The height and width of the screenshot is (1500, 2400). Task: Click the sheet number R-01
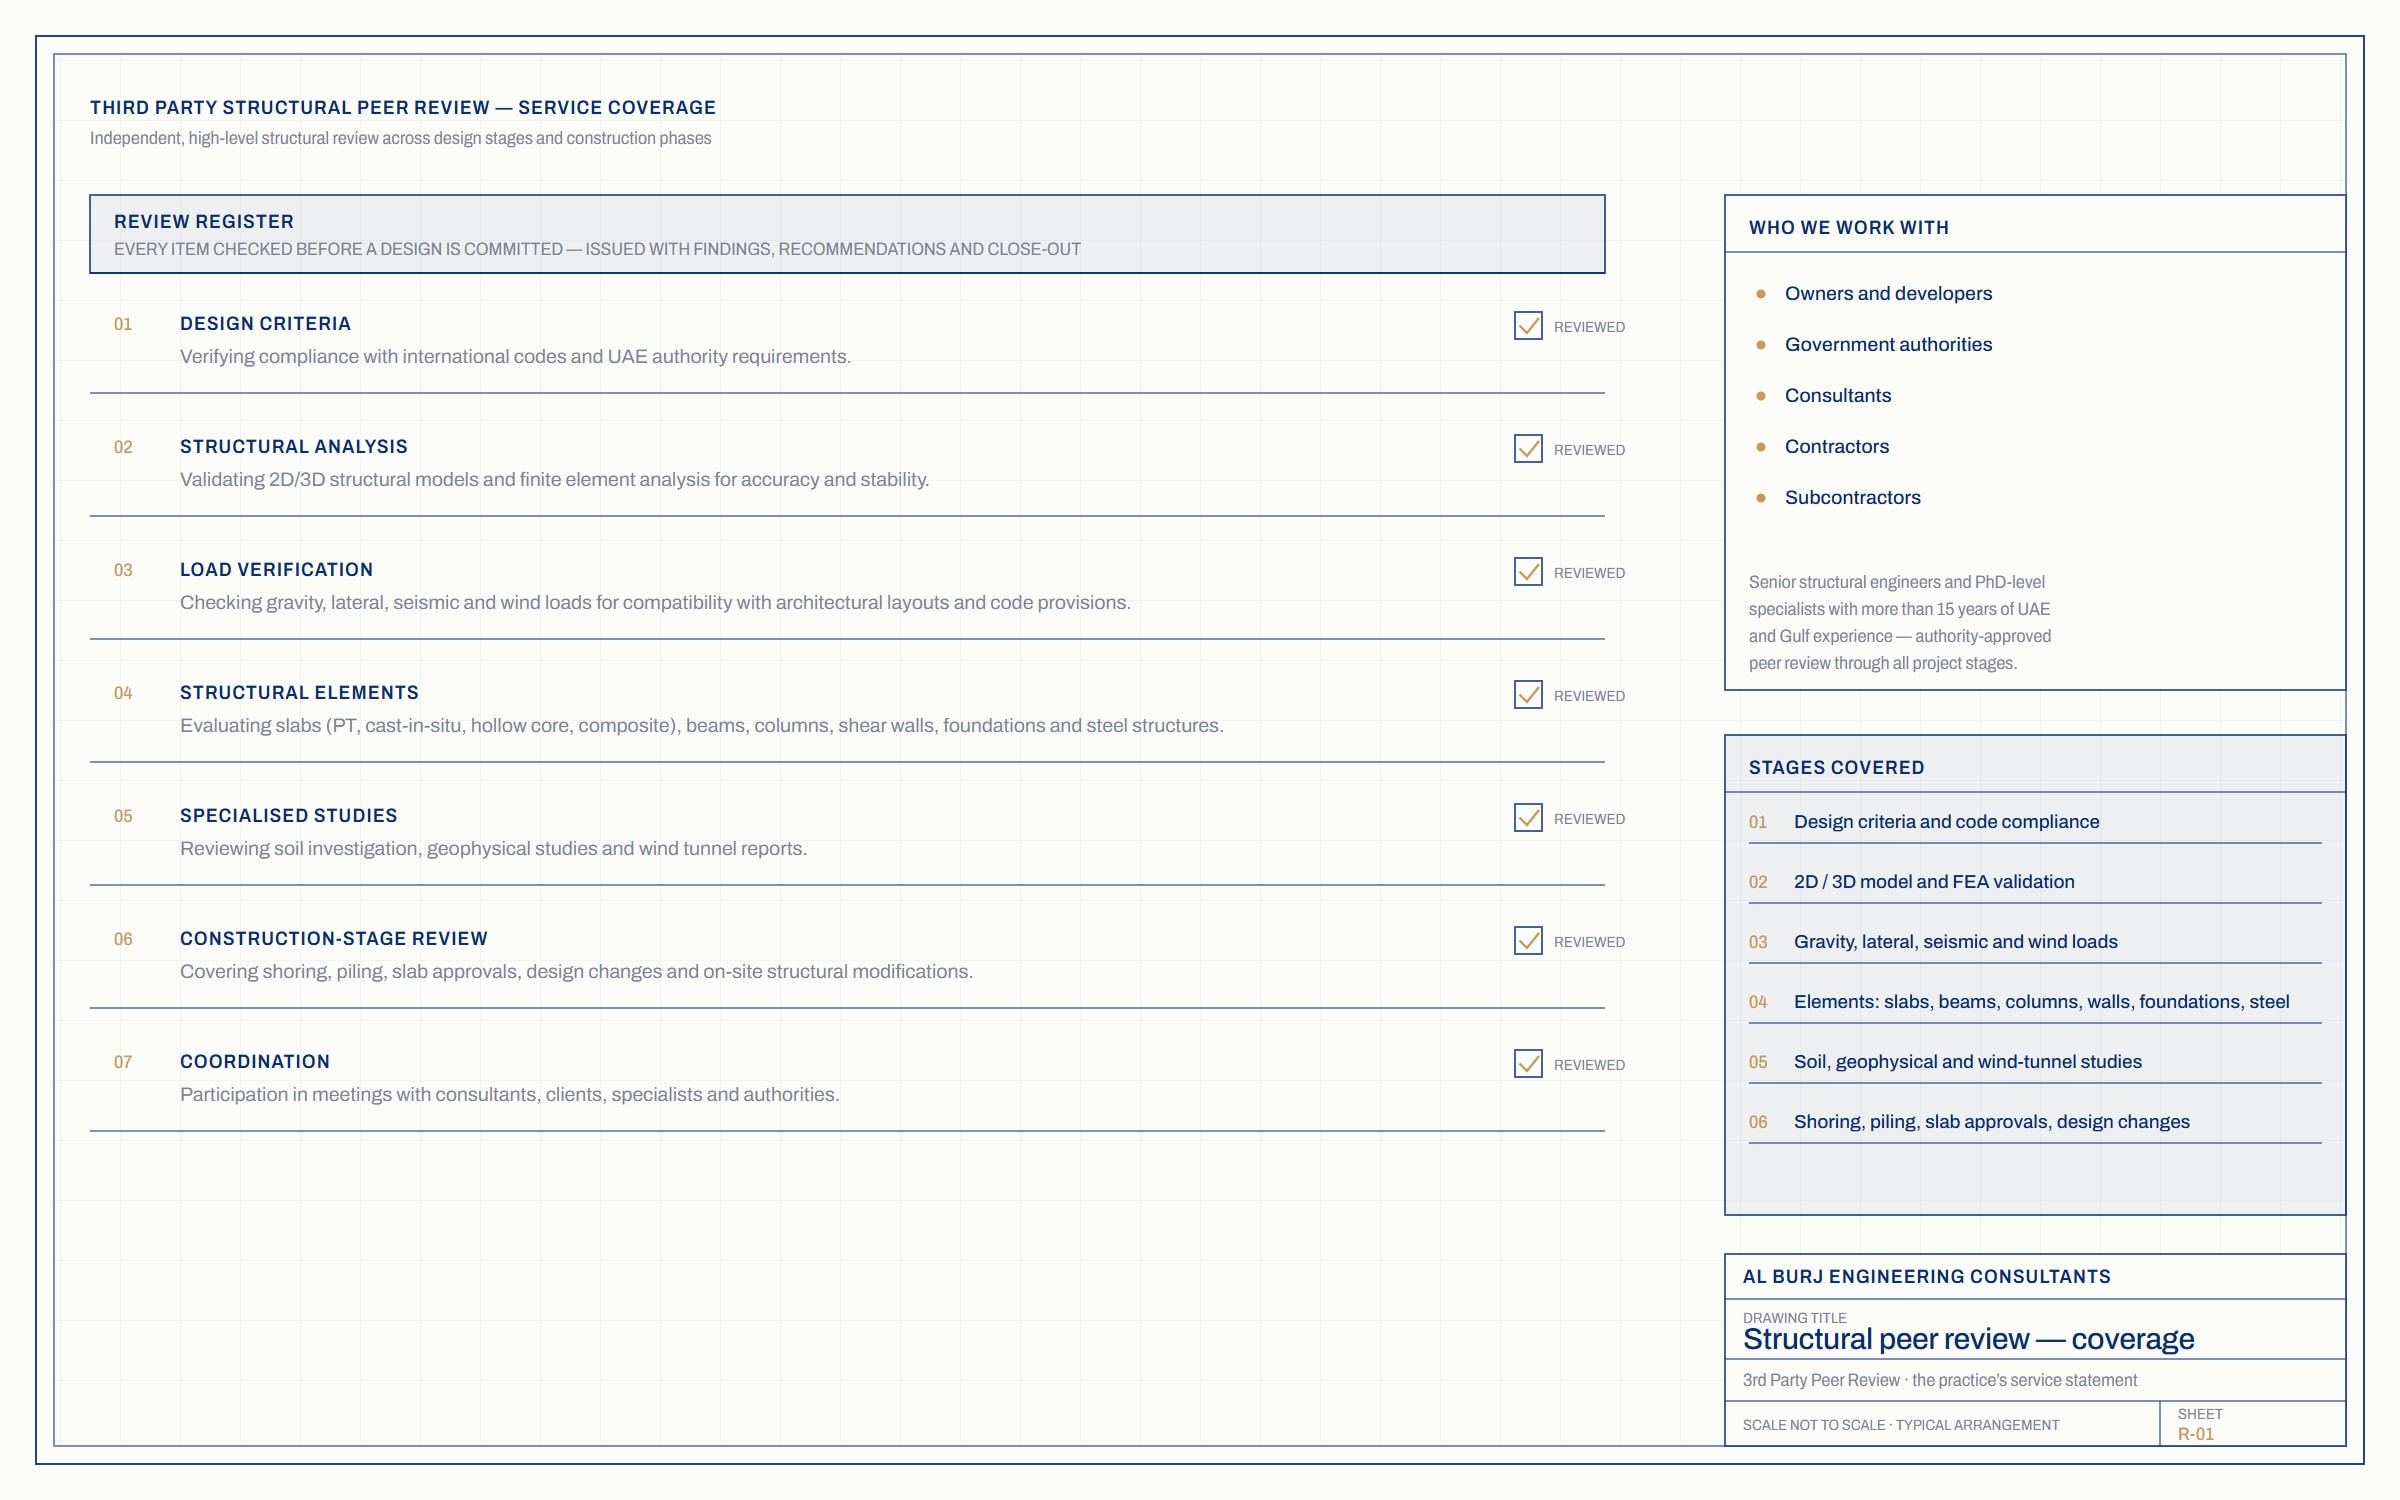[x=2195, y=1434]
